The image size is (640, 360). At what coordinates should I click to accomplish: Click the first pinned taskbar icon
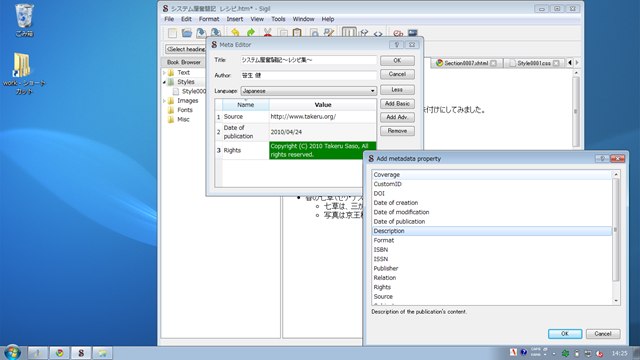click(38, 353)
